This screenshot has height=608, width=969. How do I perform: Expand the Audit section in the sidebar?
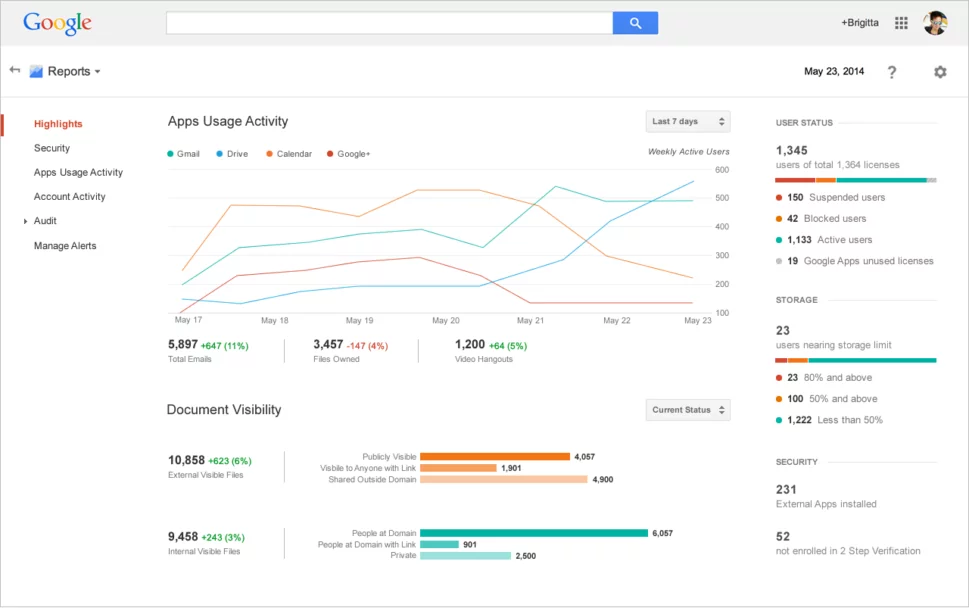click(44, 221)
